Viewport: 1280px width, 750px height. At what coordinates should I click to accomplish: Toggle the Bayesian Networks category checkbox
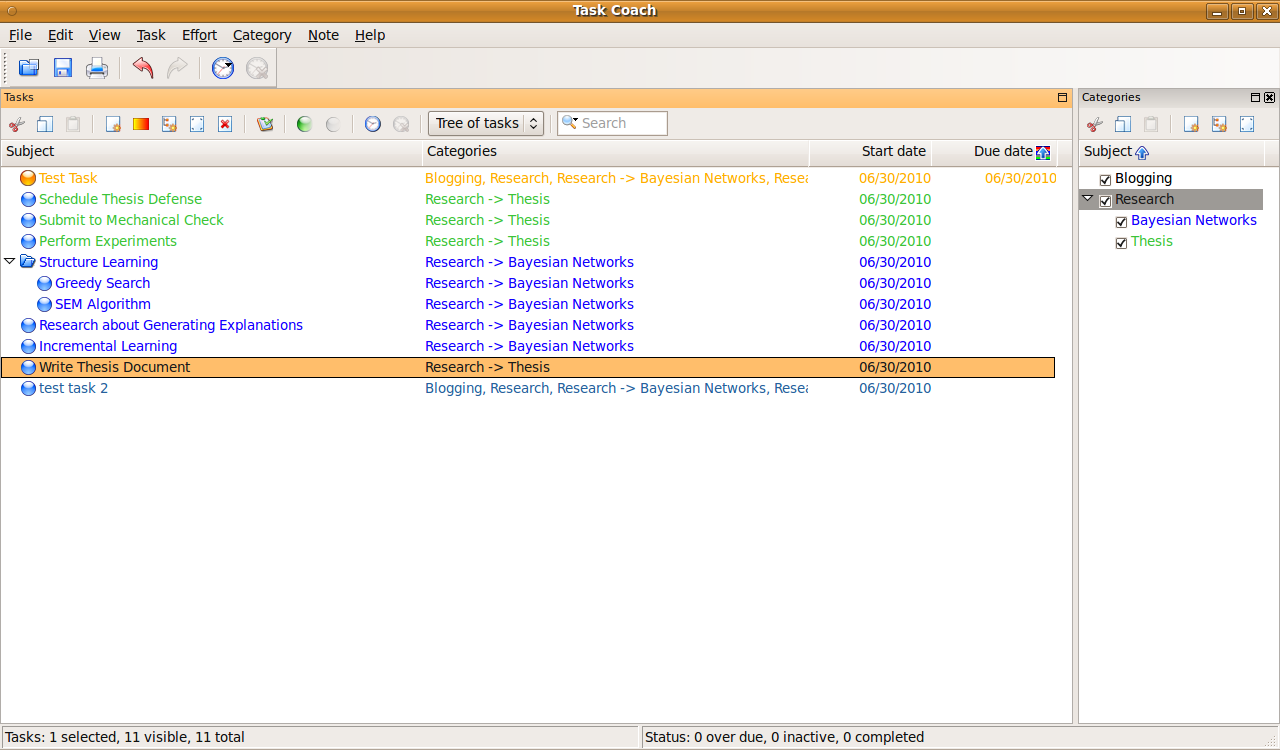(x=1121, y=221)
